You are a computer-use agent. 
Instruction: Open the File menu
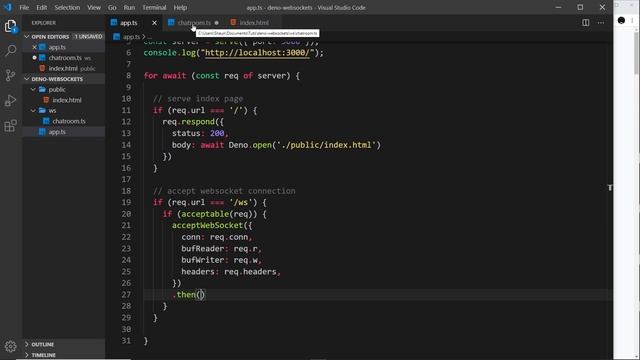pyautogui.click(x=24, y=7)
